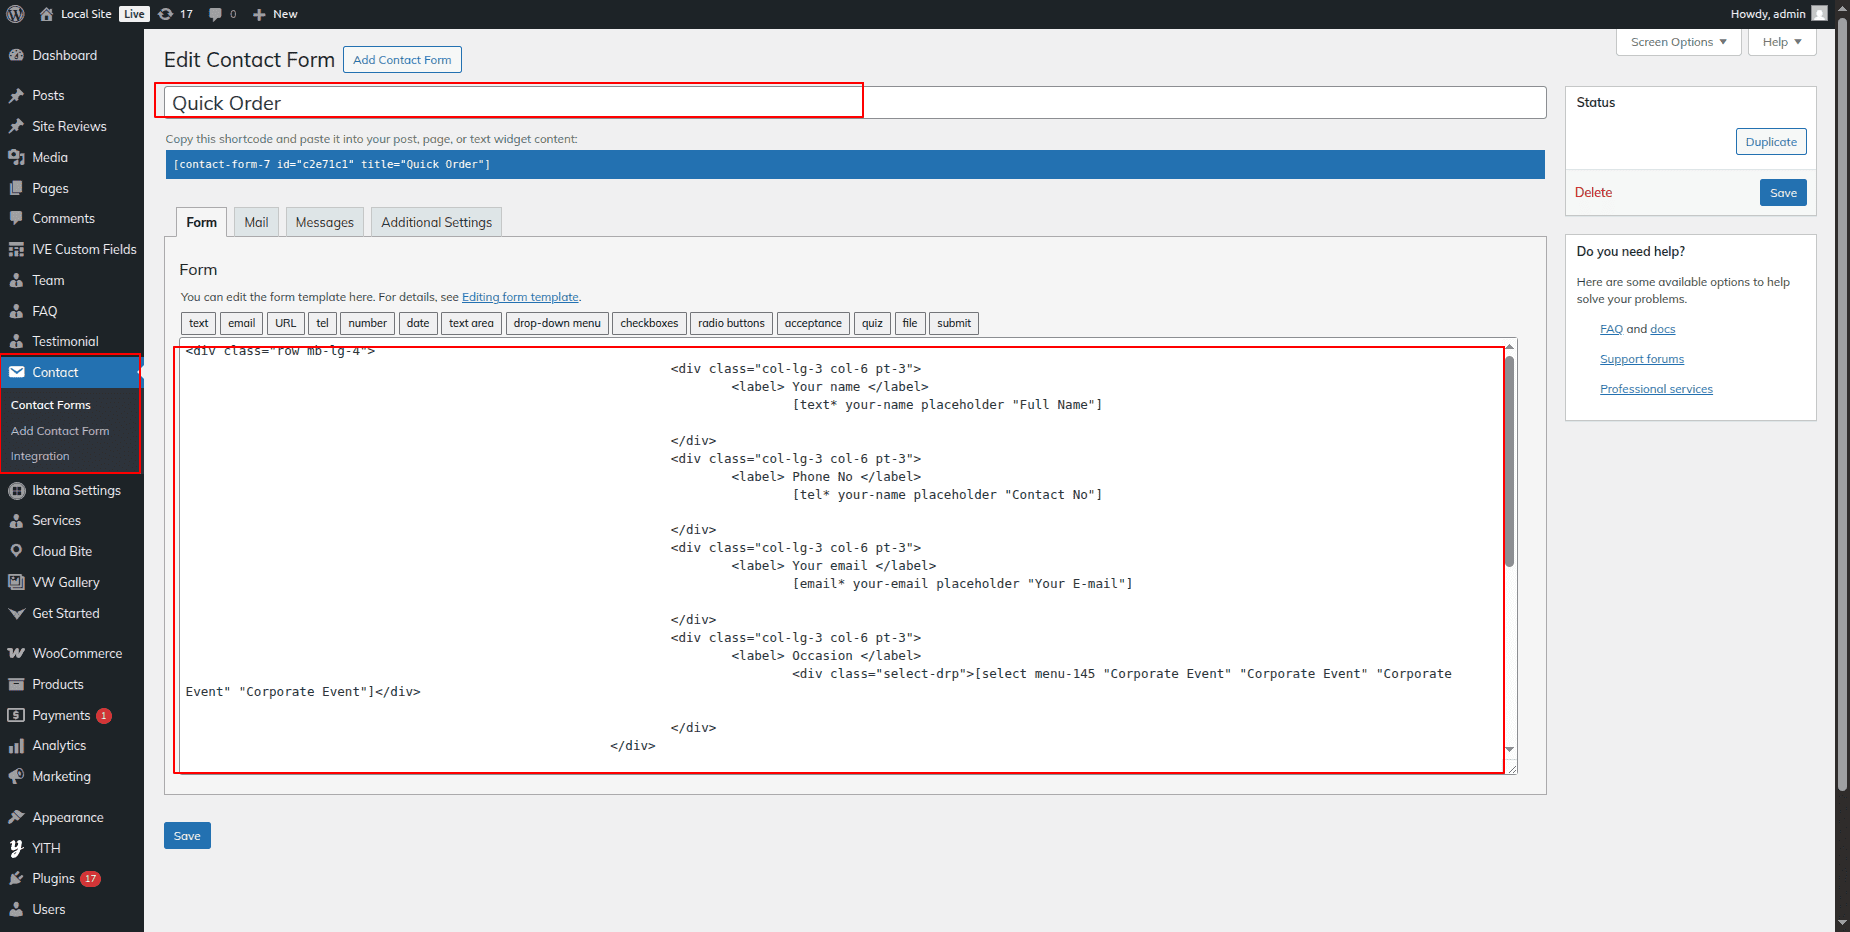The width and height of the screenshot is (1850, 932).
Task: Click the Duplicate button
Action: pos(1770,142)
